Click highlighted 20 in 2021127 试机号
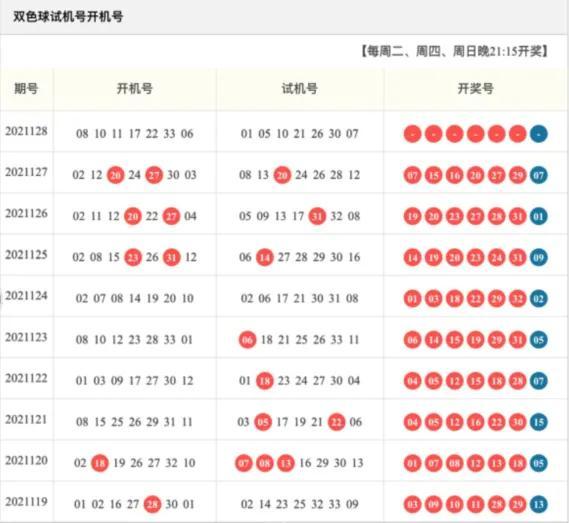The image size is (569, 523). point(282,175)
